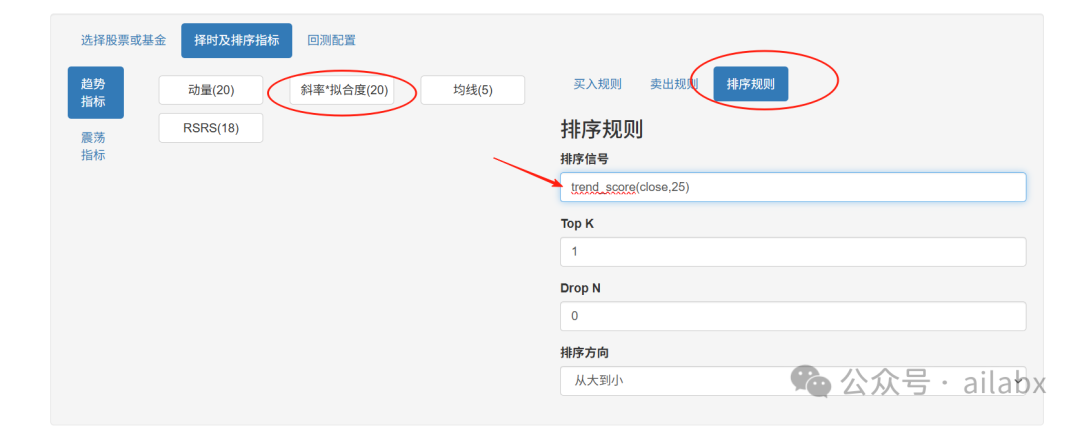Image resolution: width=1080 pixels, height=426 pixels.
Task: Click the 排序信号 label
Action: tap(584, 159)
